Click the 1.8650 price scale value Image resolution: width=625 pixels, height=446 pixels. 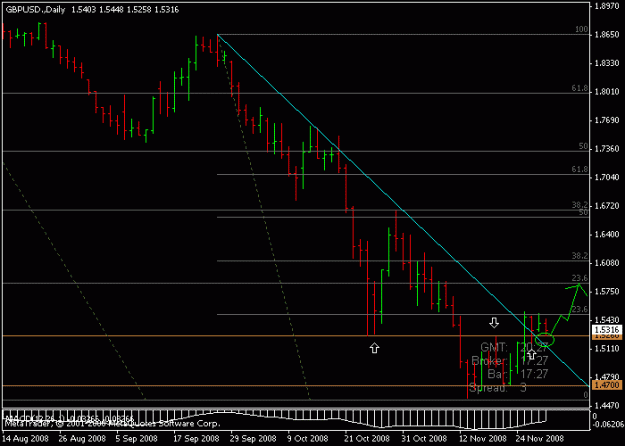tap(607, 35)
